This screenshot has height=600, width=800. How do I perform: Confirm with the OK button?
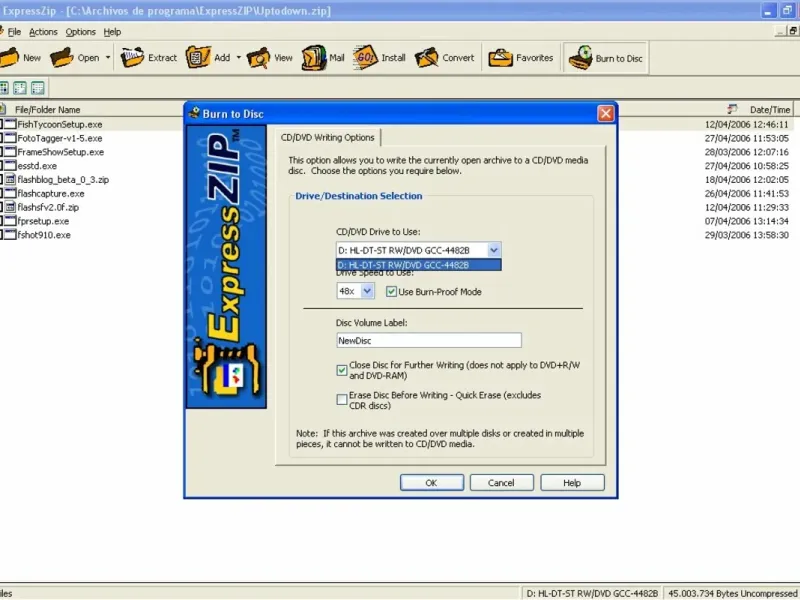pos(432,483)
